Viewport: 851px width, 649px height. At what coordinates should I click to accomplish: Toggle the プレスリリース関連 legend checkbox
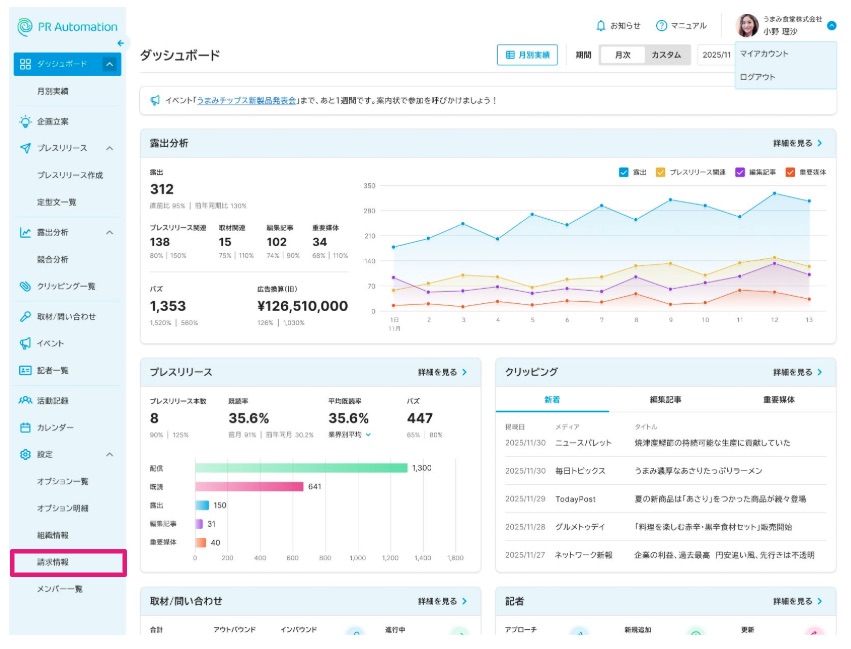point(661,172)
